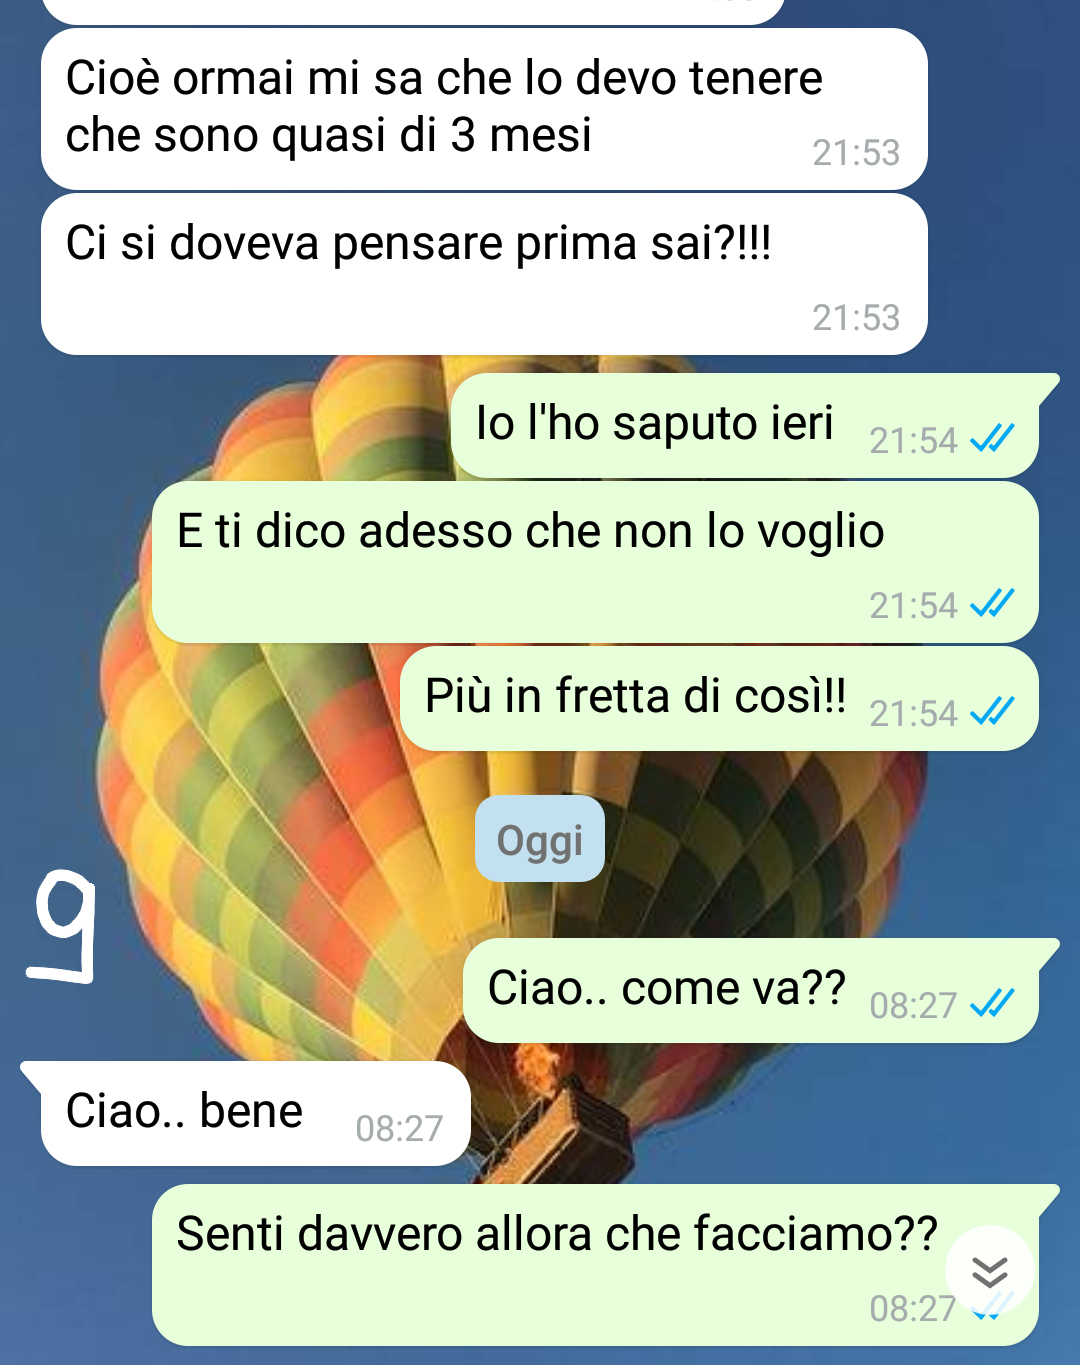Screen dimensions: 1080x1365
Task: Select message 'Senti davvero allora che facciamo??'
Action: coord(595,1265)
